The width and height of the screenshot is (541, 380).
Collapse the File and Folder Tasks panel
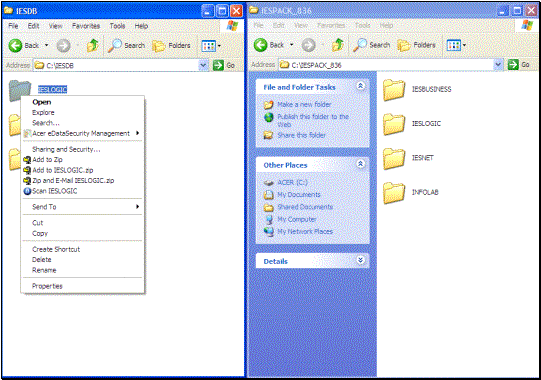(x=360, y=86)
